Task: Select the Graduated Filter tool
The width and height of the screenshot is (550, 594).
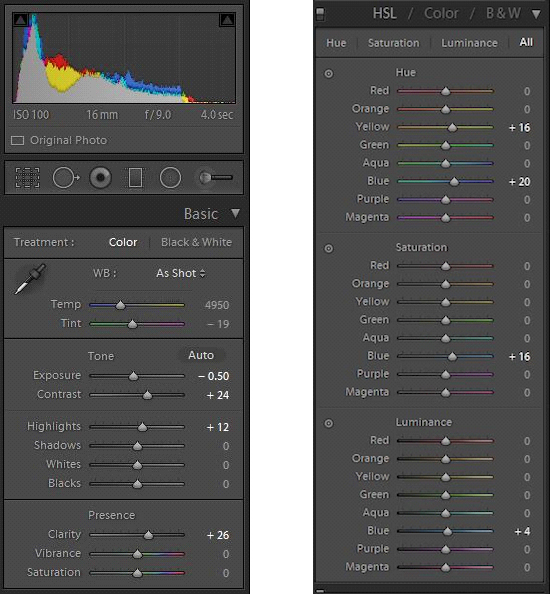Action: (x=135, y=177)
